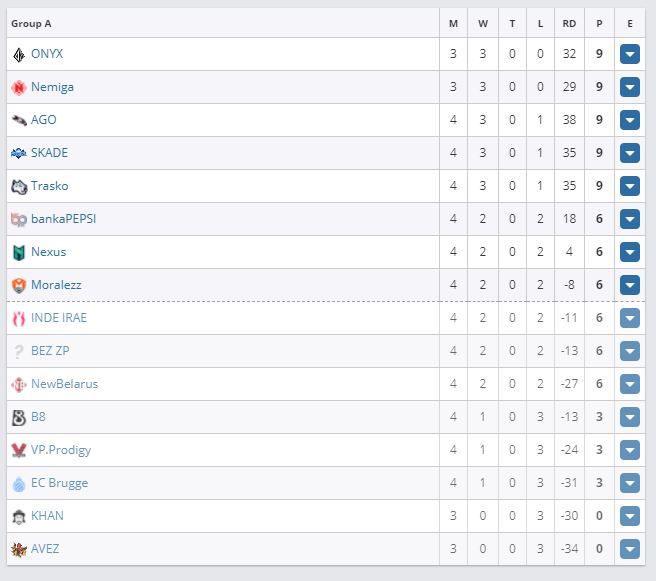Click the SKADE team logo icon

(19, 153)
